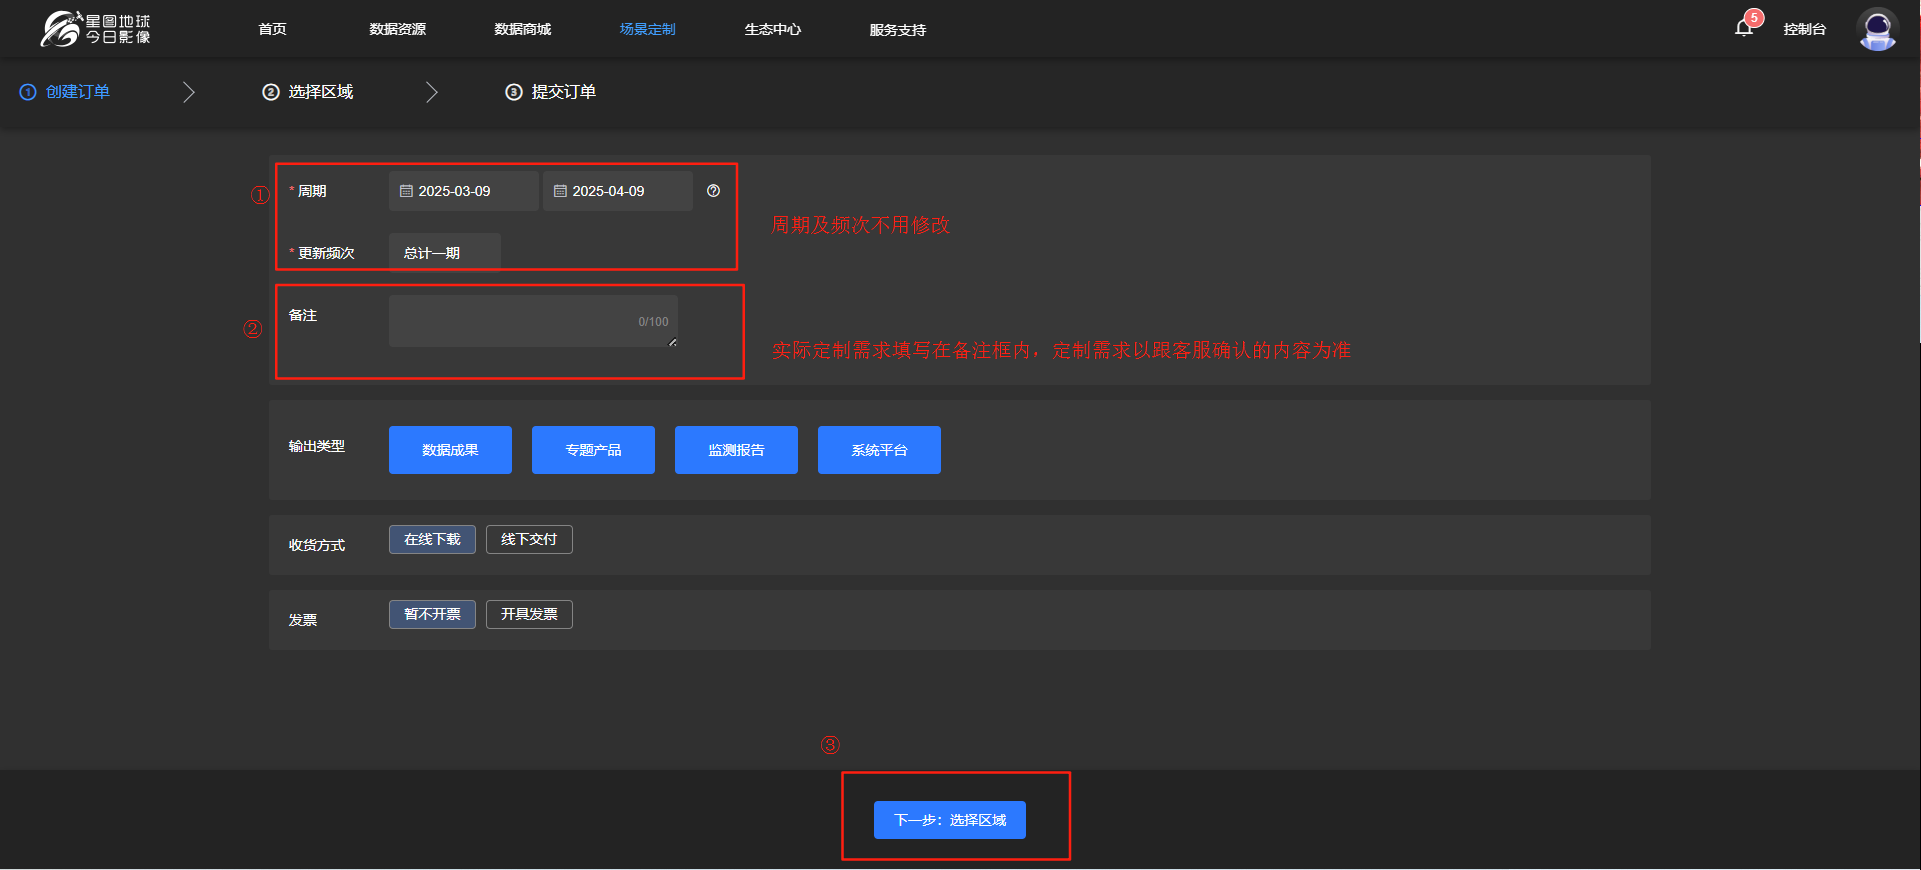
Task: Open the start date picker 2025-03-09
Action: coord(463,191)
